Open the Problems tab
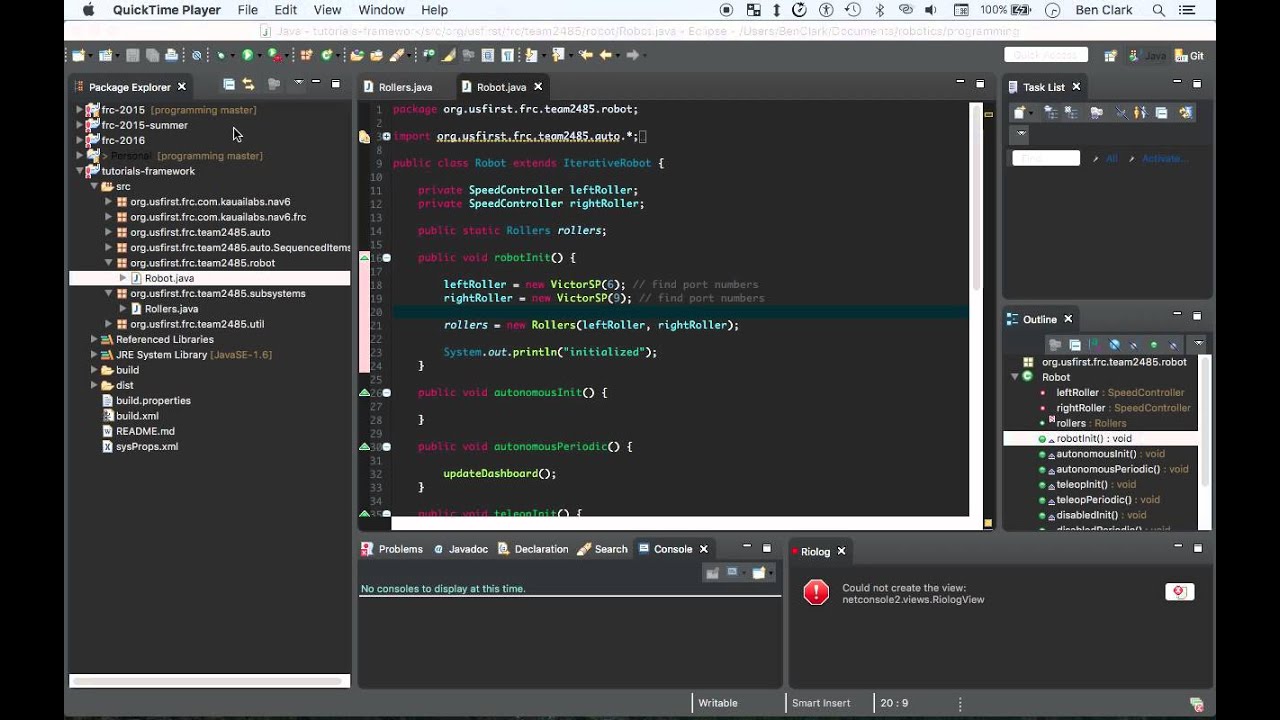This screenshot has width=1280, height=720. (x=392, y=549)
